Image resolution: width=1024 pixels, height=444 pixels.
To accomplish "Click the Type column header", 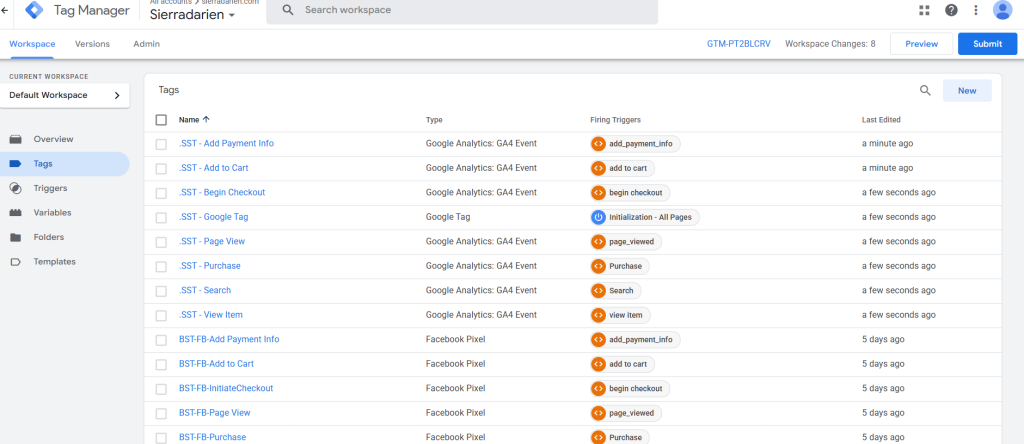I will 434,120.
